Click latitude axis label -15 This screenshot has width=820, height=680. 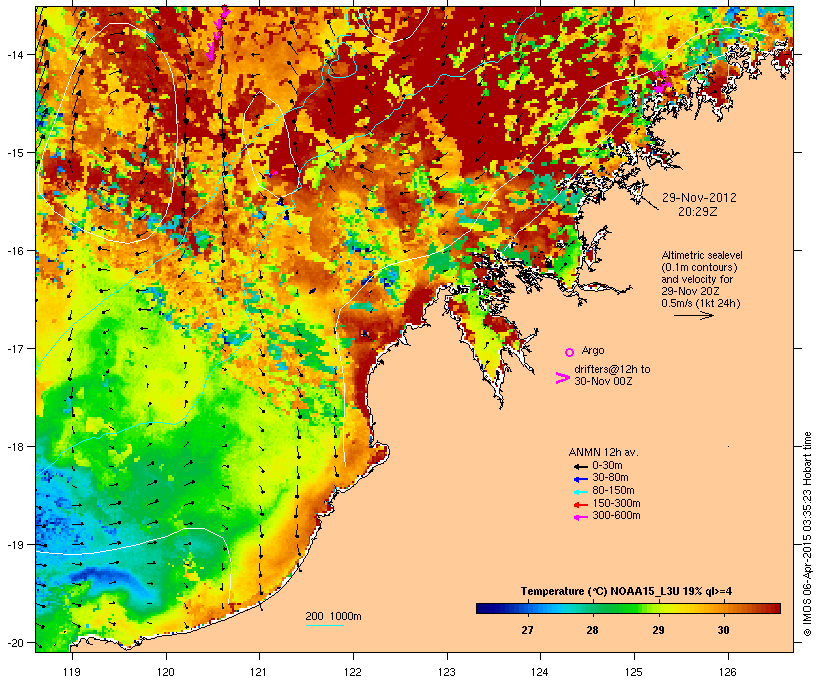click(15, 153)
